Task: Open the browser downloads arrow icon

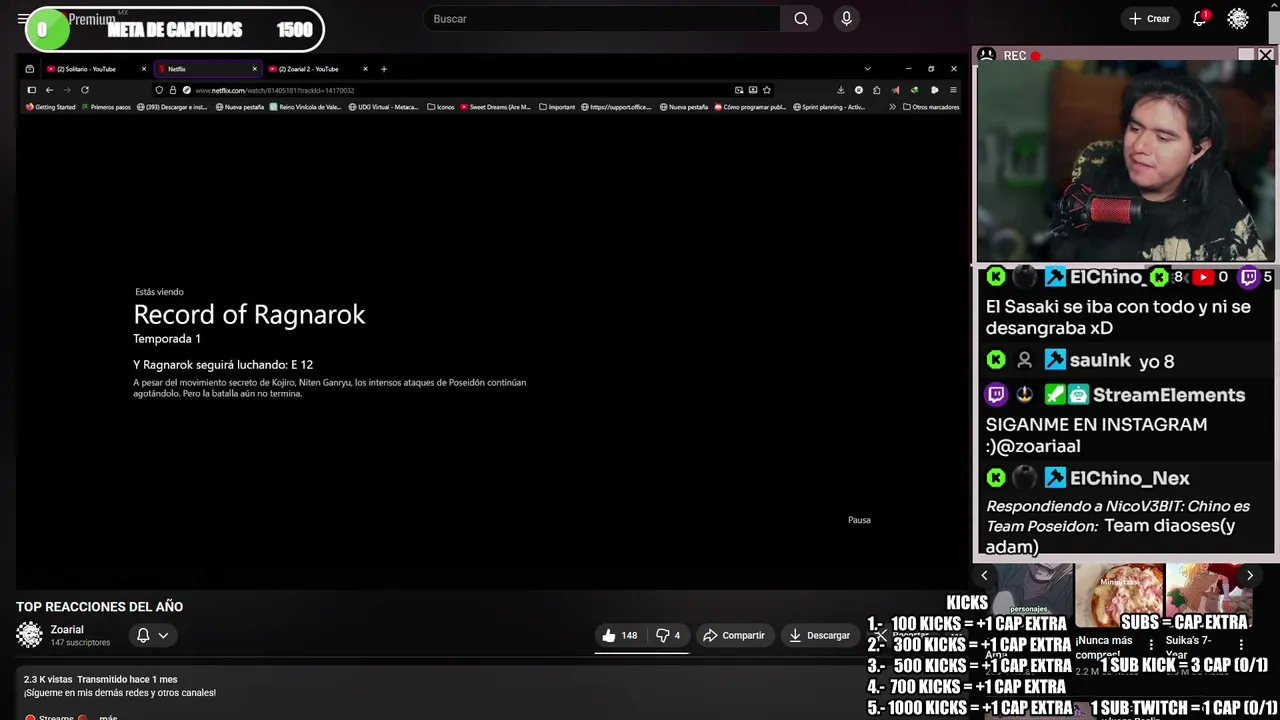Action: pyautogui.click(x=840, y=90)
